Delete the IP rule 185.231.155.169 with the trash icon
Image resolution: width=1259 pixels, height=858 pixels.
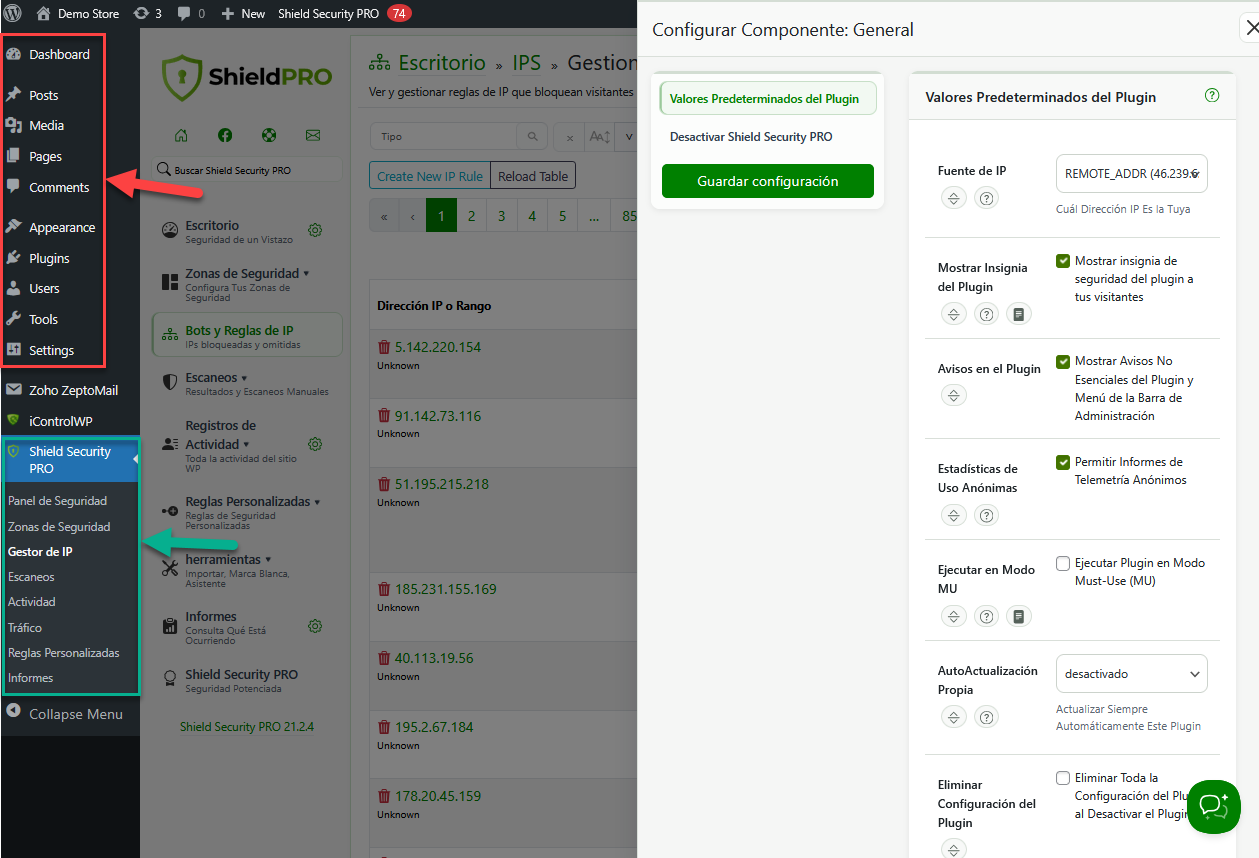[x=384, y=589]
